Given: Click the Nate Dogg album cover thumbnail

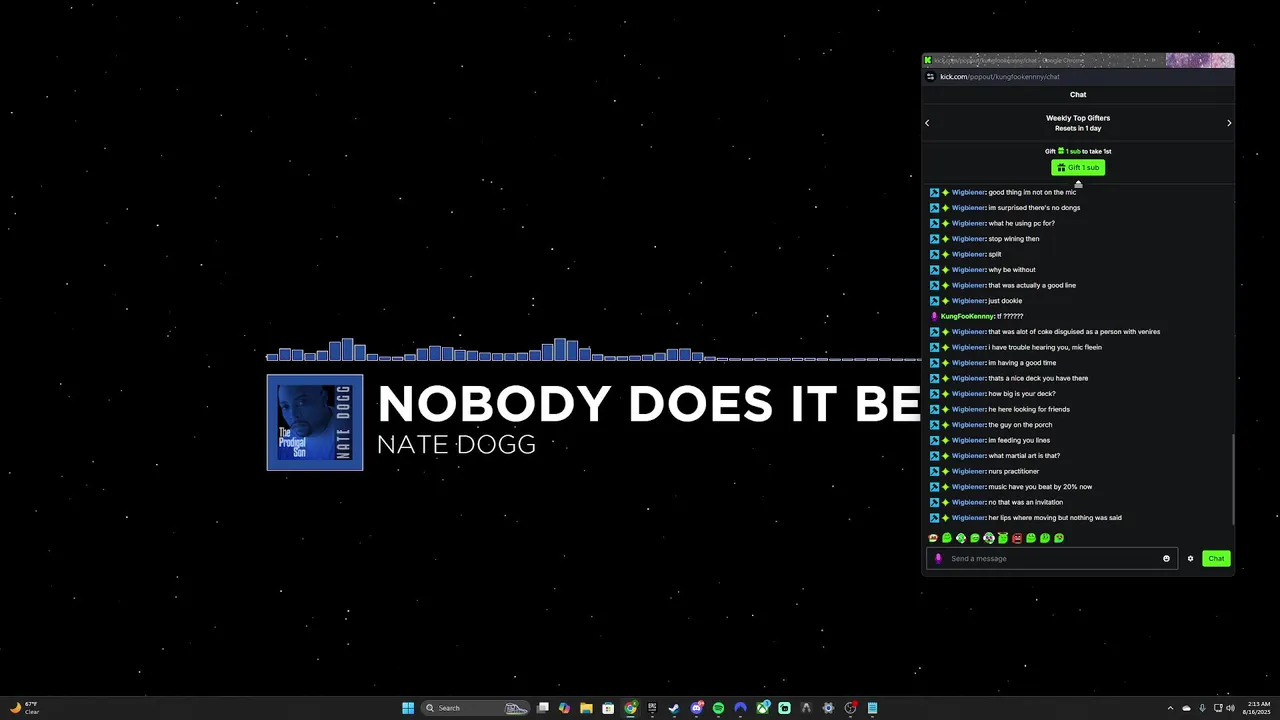Looking at the screenshot, I should (x=315, y=422).
